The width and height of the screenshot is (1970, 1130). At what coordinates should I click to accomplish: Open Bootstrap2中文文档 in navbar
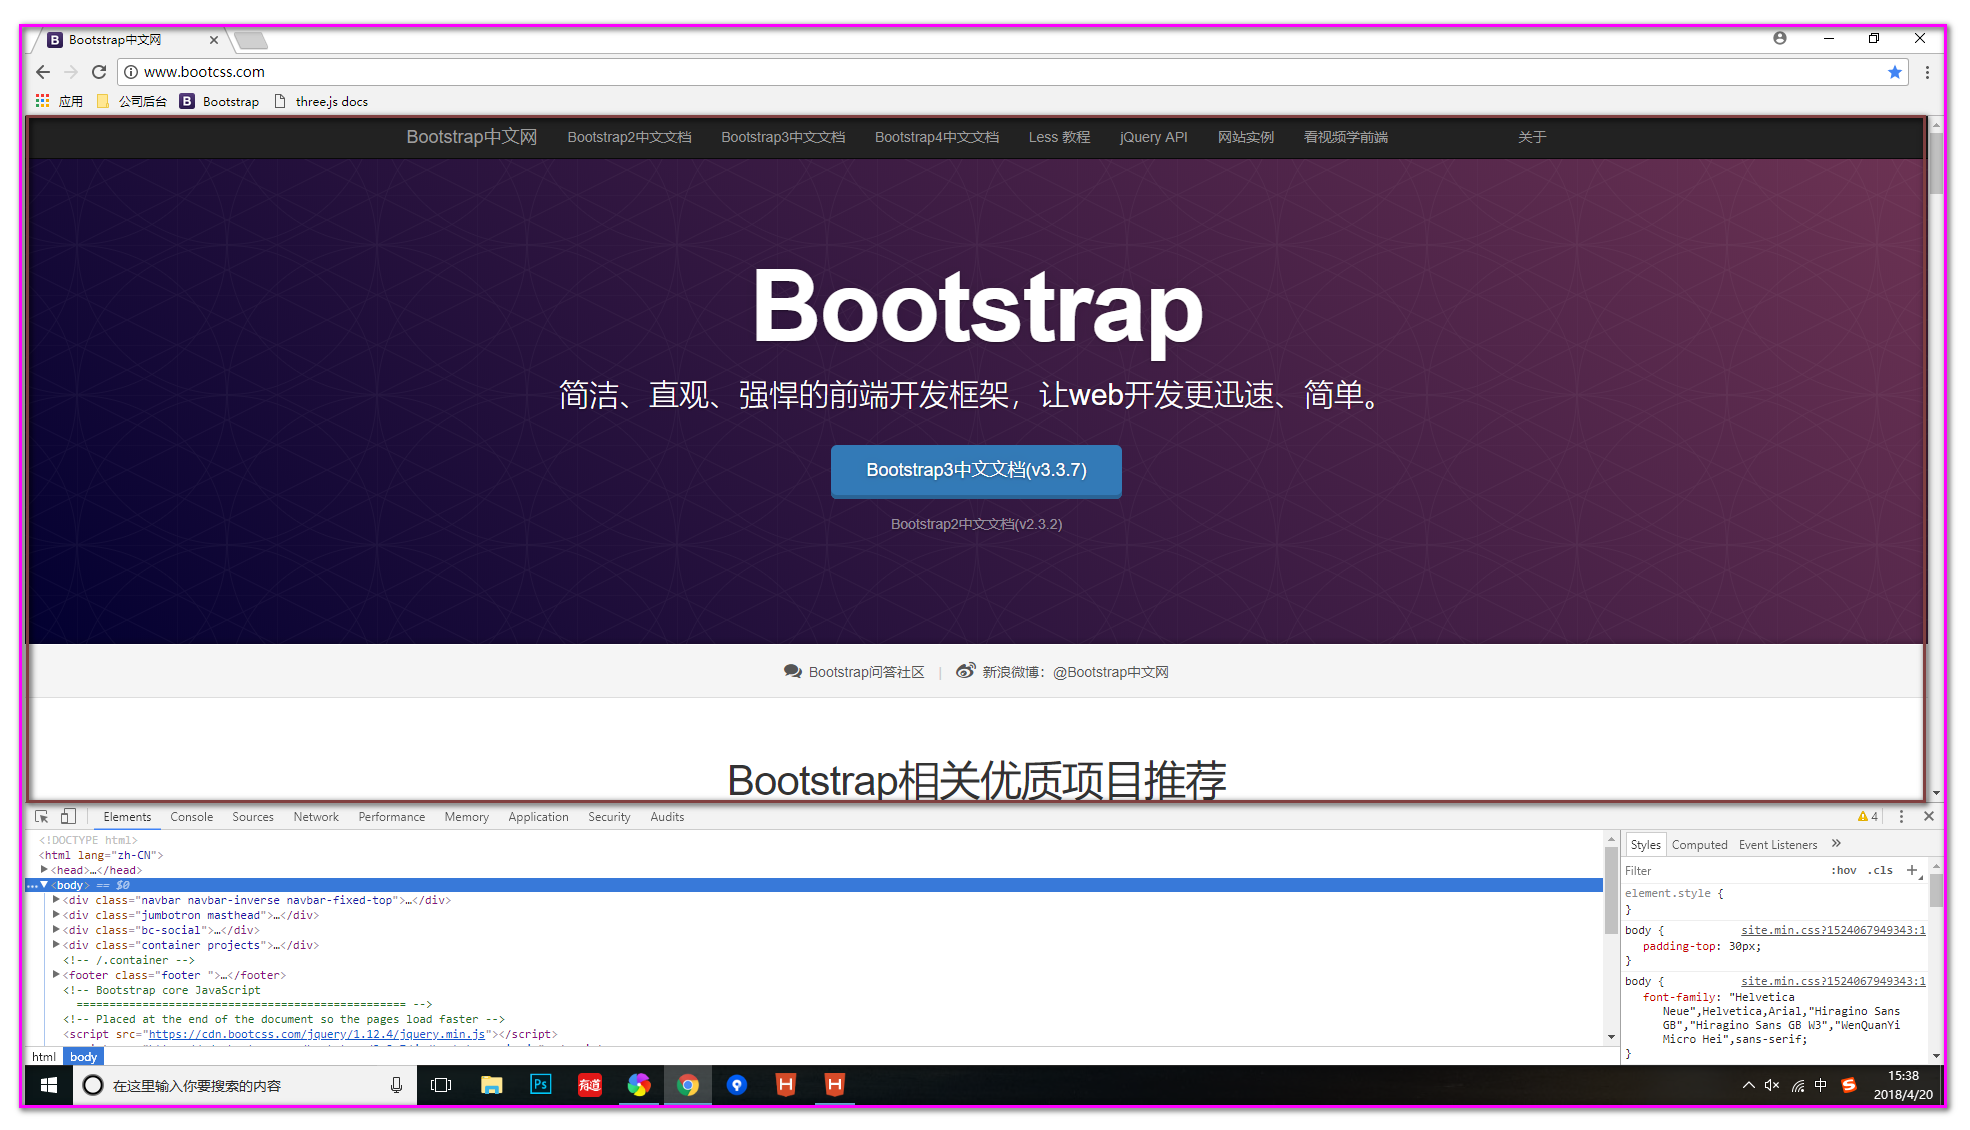coord(629,137)
